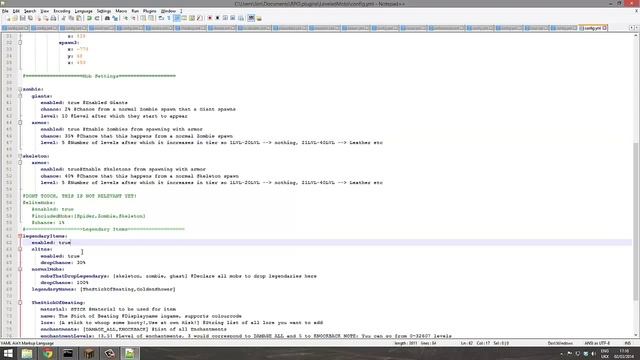Open the Encoding menu

[x=62, y=11]
